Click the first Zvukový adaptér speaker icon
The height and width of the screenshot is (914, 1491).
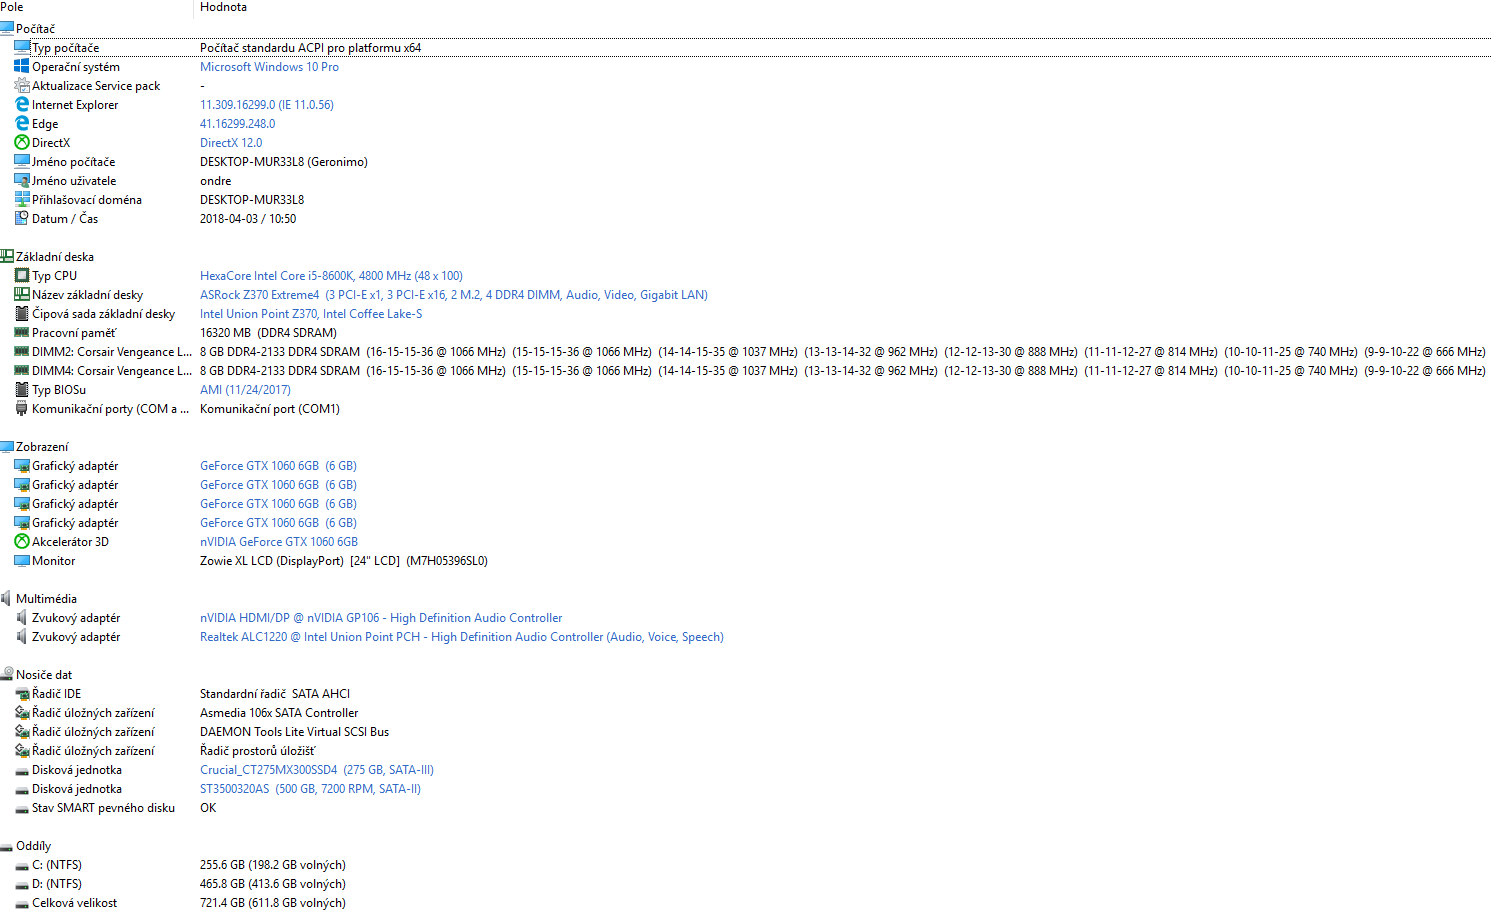pyautogui.click(x=21, y=618)
